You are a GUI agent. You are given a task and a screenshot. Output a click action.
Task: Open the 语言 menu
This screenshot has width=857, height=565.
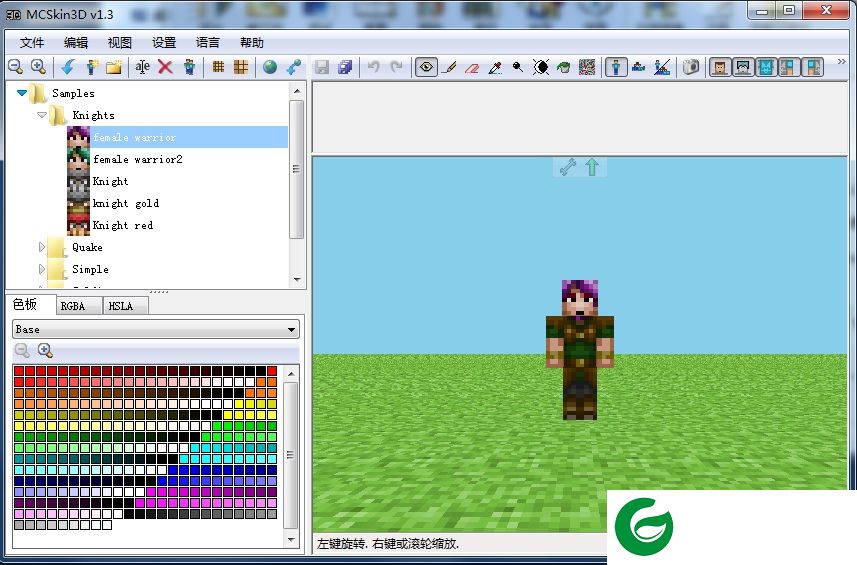[x=208, y=43]
